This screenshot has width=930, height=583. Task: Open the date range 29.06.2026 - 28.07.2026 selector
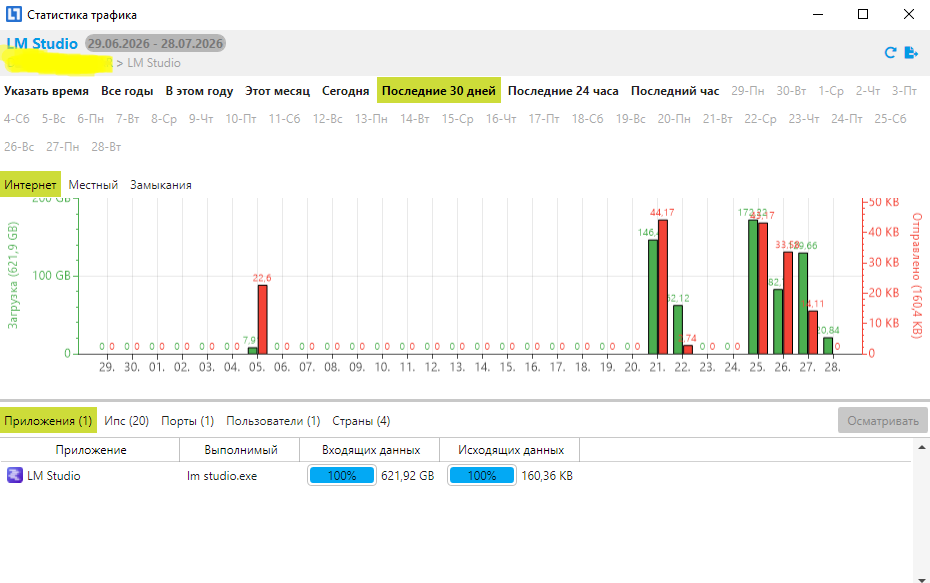155,43
